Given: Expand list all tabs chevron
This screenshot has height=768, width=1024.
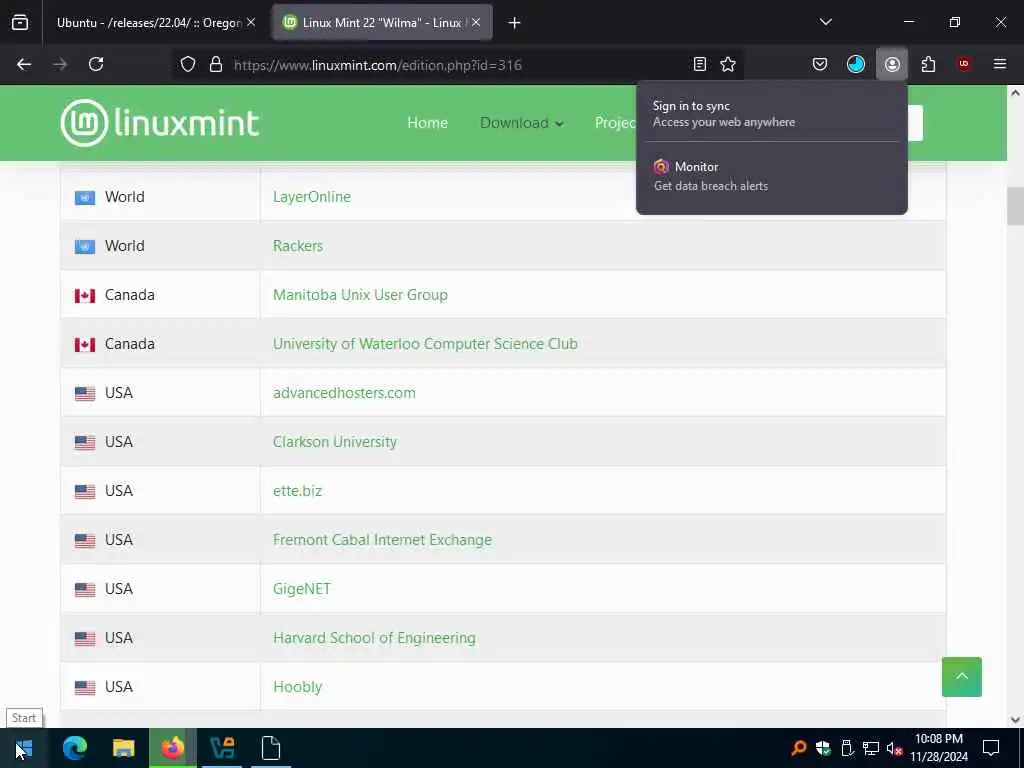Looking at the screenshot, I should coord(825,22).
